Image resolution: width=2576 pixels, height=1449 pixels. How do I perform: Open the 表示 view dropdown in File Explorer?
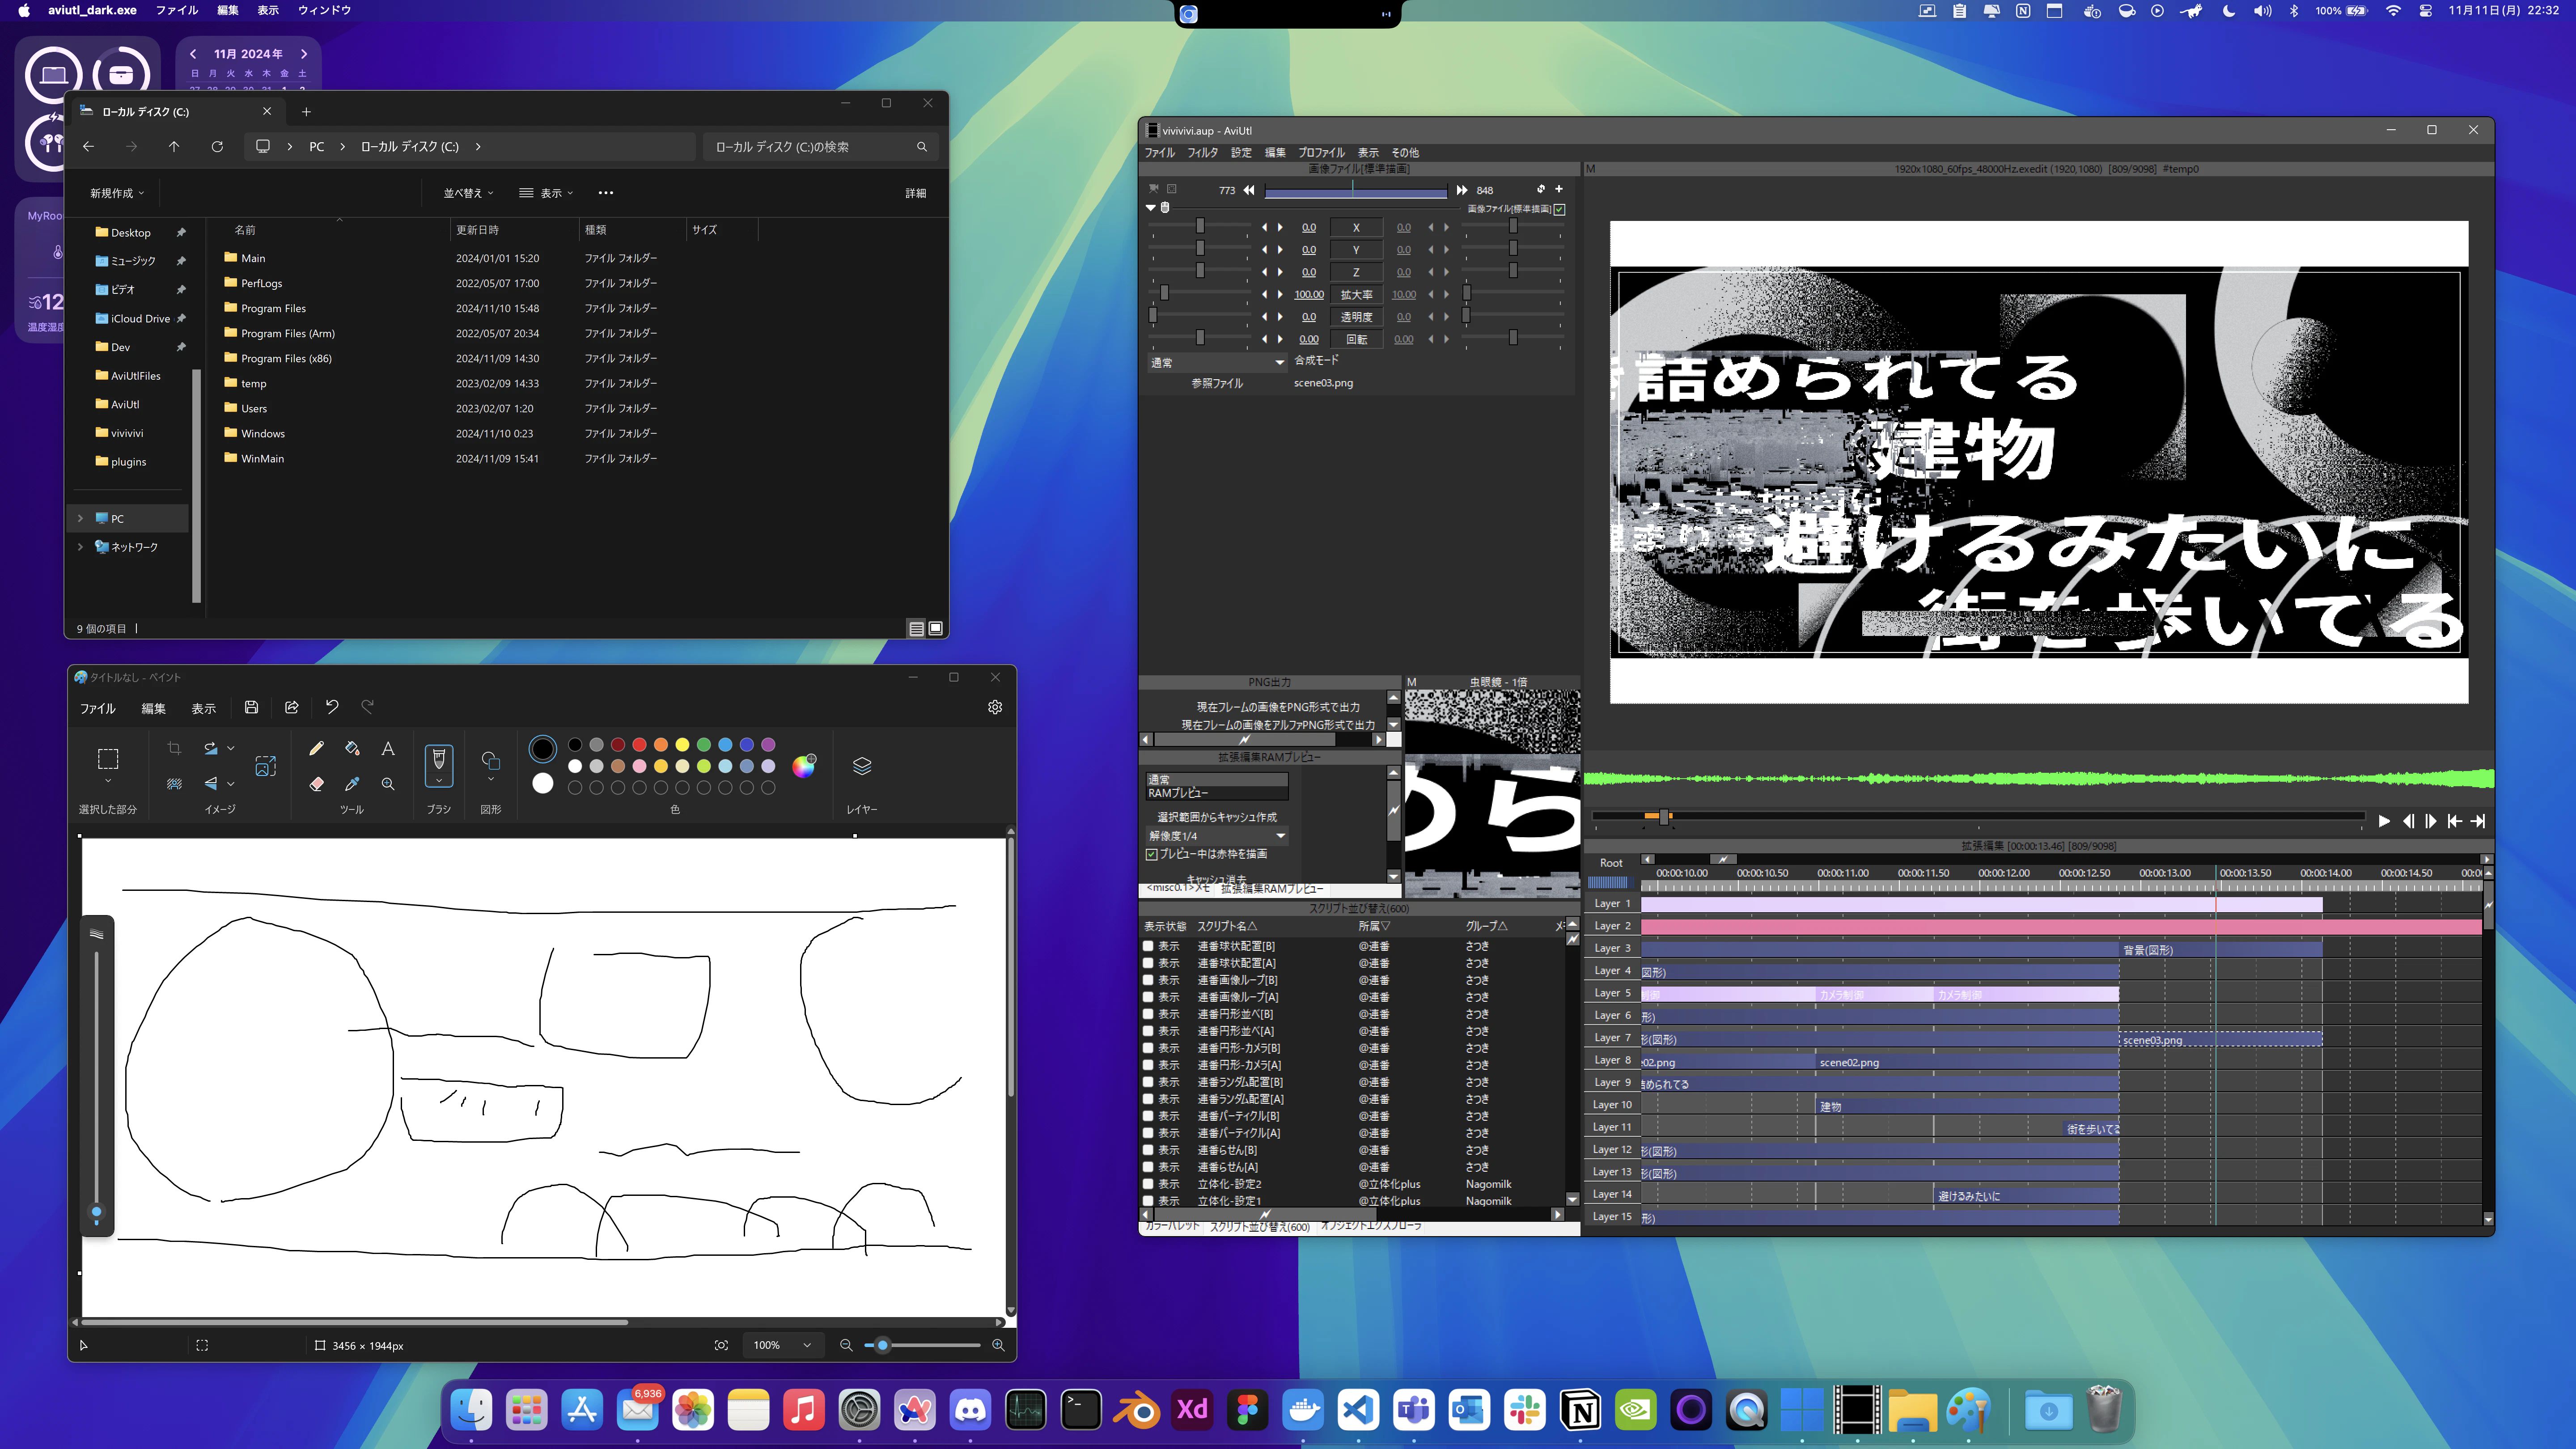(x=546, y=193)
